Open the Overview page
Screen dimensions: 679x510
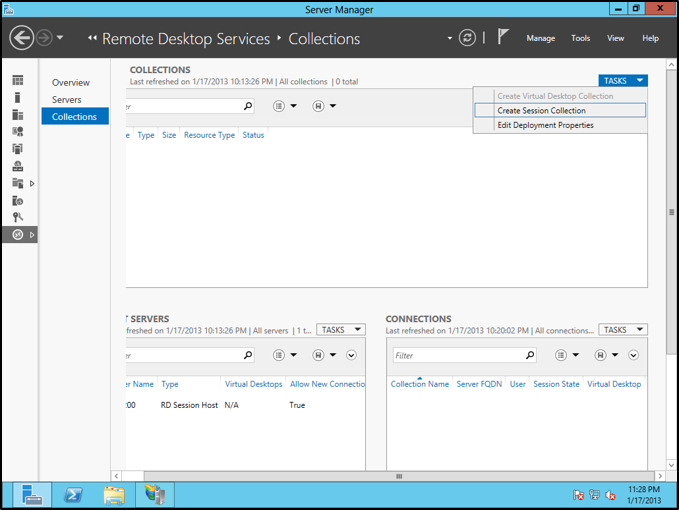click(71, 83)
